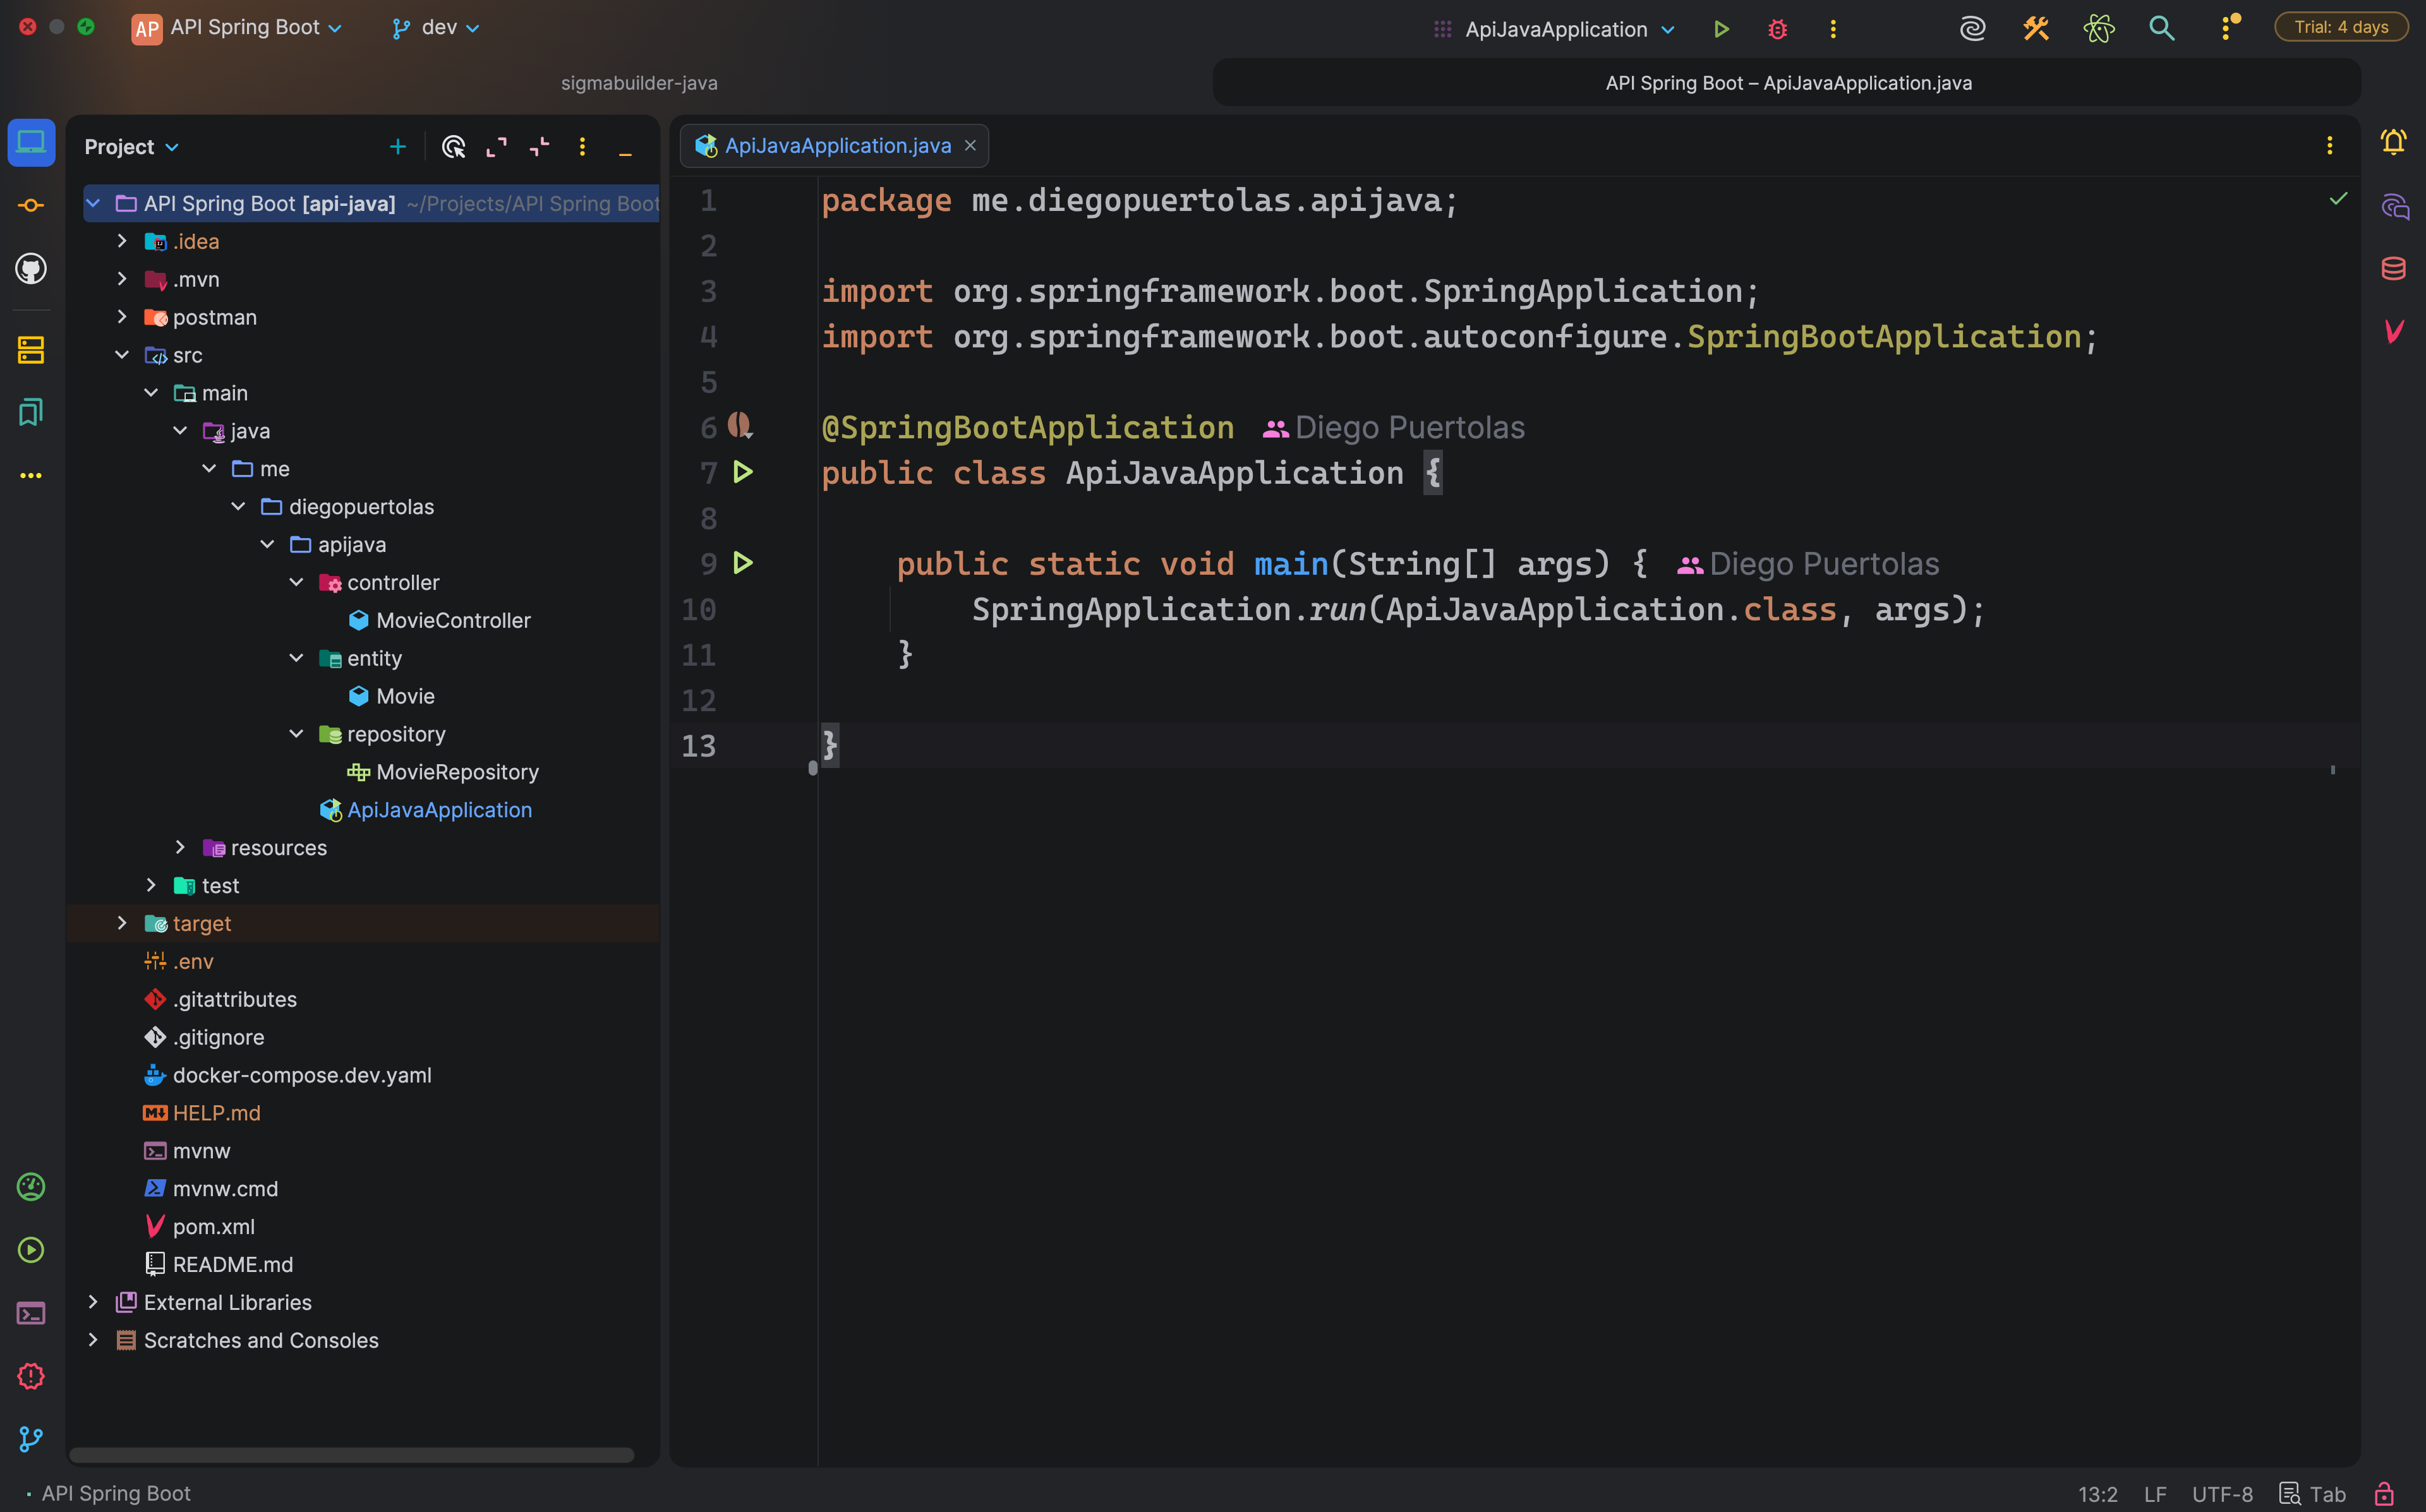Open the Git tool window
2426x1512 pixels.
pos(31,1439)
